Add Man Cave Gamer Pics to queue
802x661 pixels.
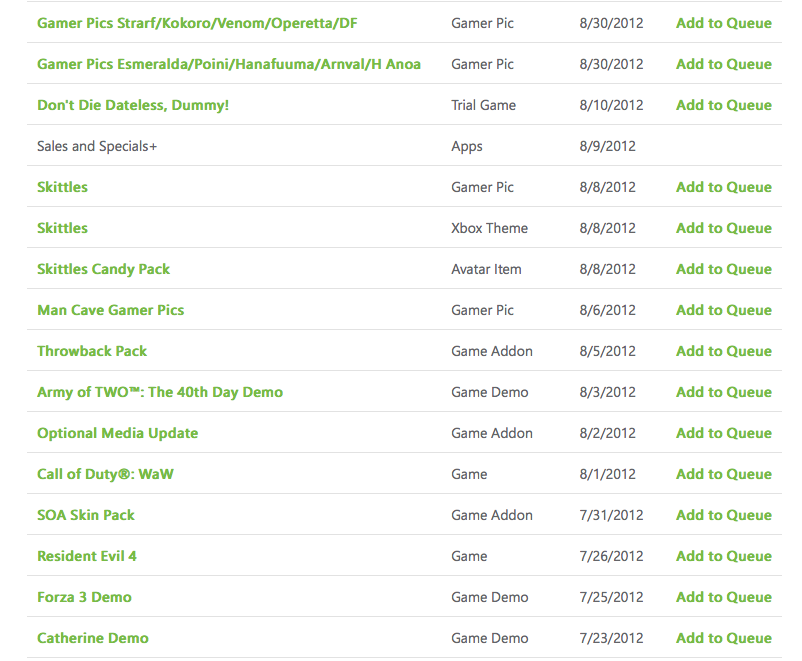click(x=724, y=310)
